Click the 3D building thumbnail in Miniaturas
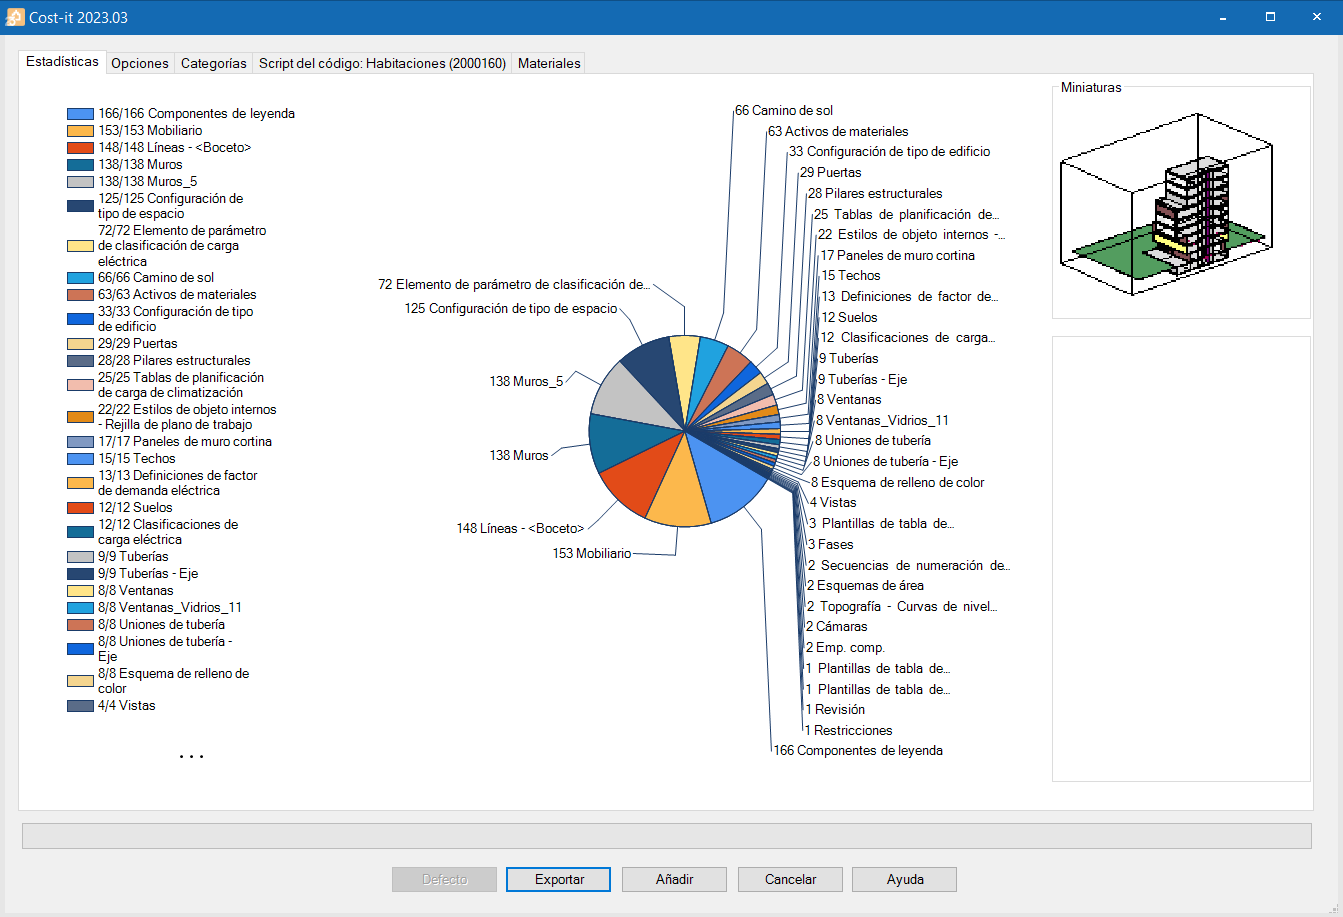The width and height of the screenshot is (1343, 917). tap(1166, 204)
